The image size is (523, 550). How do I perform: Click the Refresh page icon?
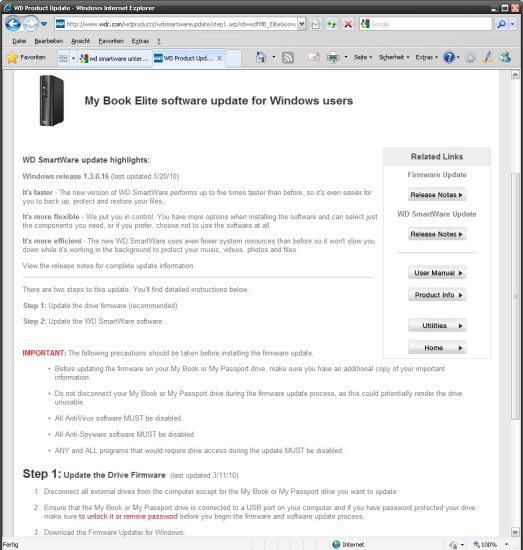click(331, 24)
